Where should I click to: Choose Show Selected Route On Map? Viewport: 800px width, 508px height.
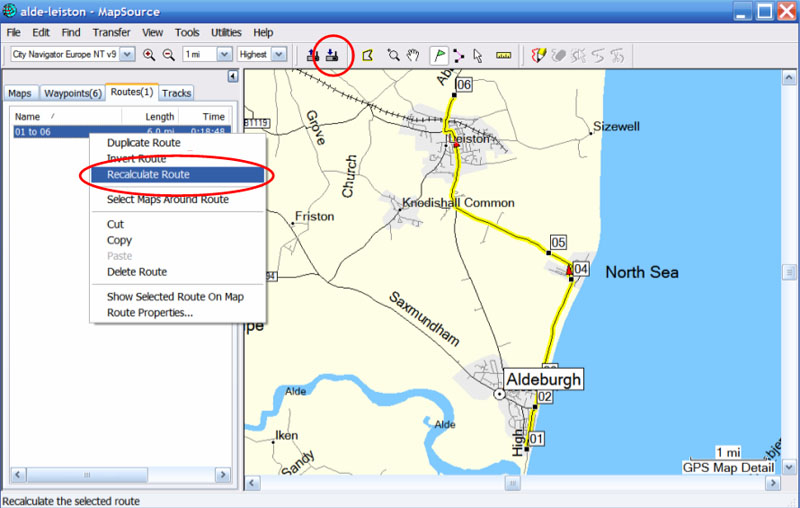178,297
